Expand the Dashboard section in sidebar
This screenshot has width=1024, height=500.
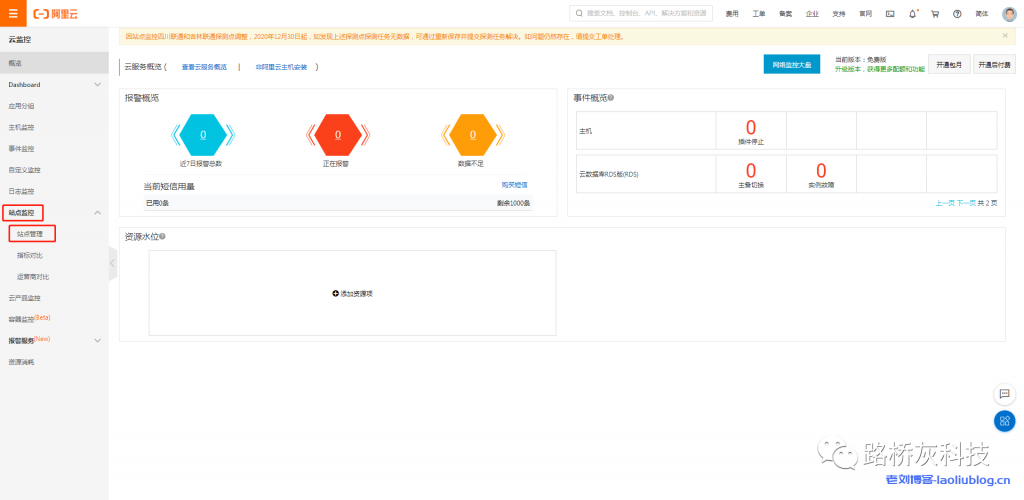point(97,85)
